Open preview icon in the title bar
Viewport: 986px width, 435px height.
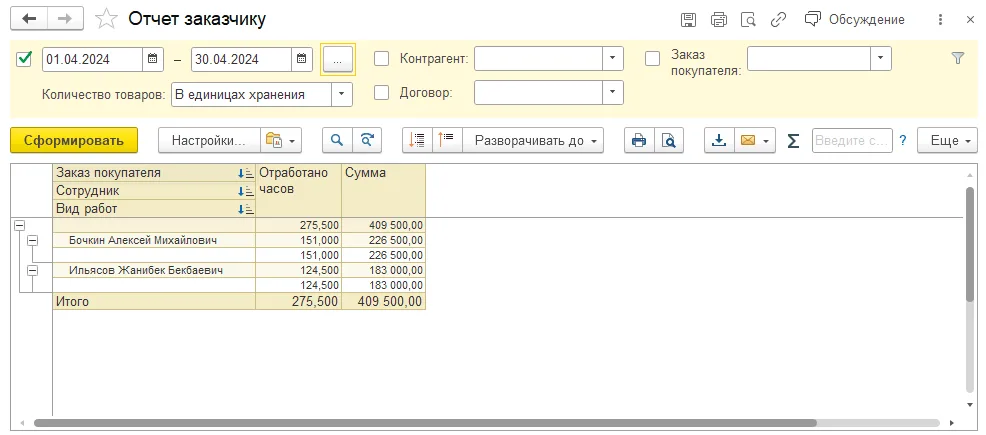tap(748, 19)
